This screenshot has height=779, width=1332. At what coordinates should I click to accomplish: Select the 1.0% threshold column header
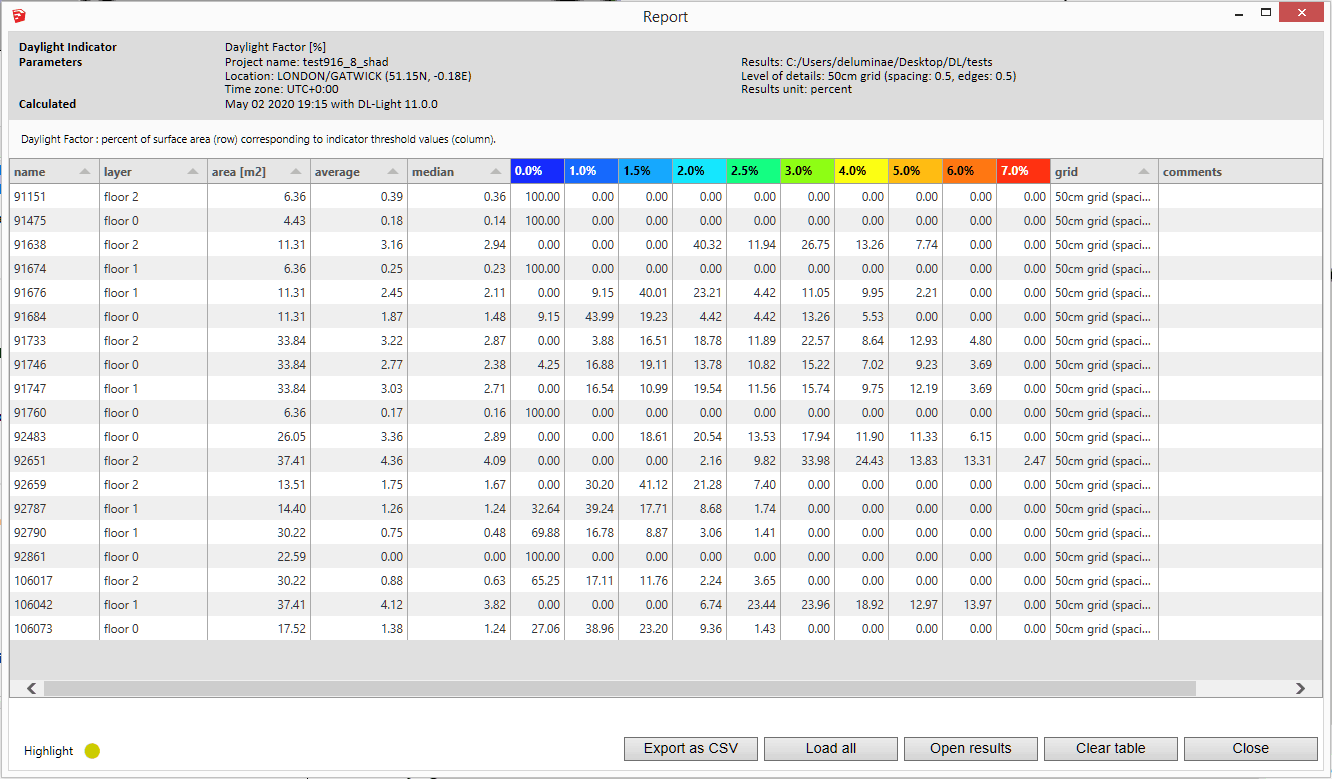click(591, 171)
